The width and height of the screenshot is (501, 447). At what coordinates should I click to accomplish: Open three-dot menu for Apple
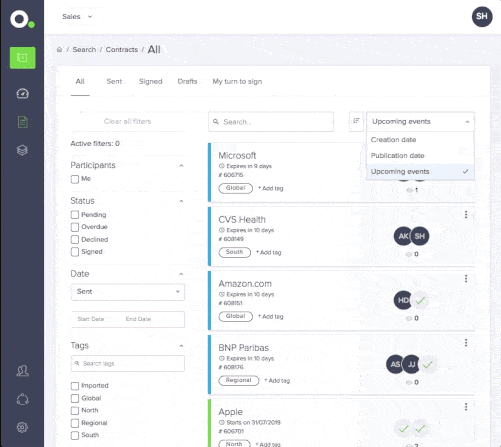click(x=466, y=407)
